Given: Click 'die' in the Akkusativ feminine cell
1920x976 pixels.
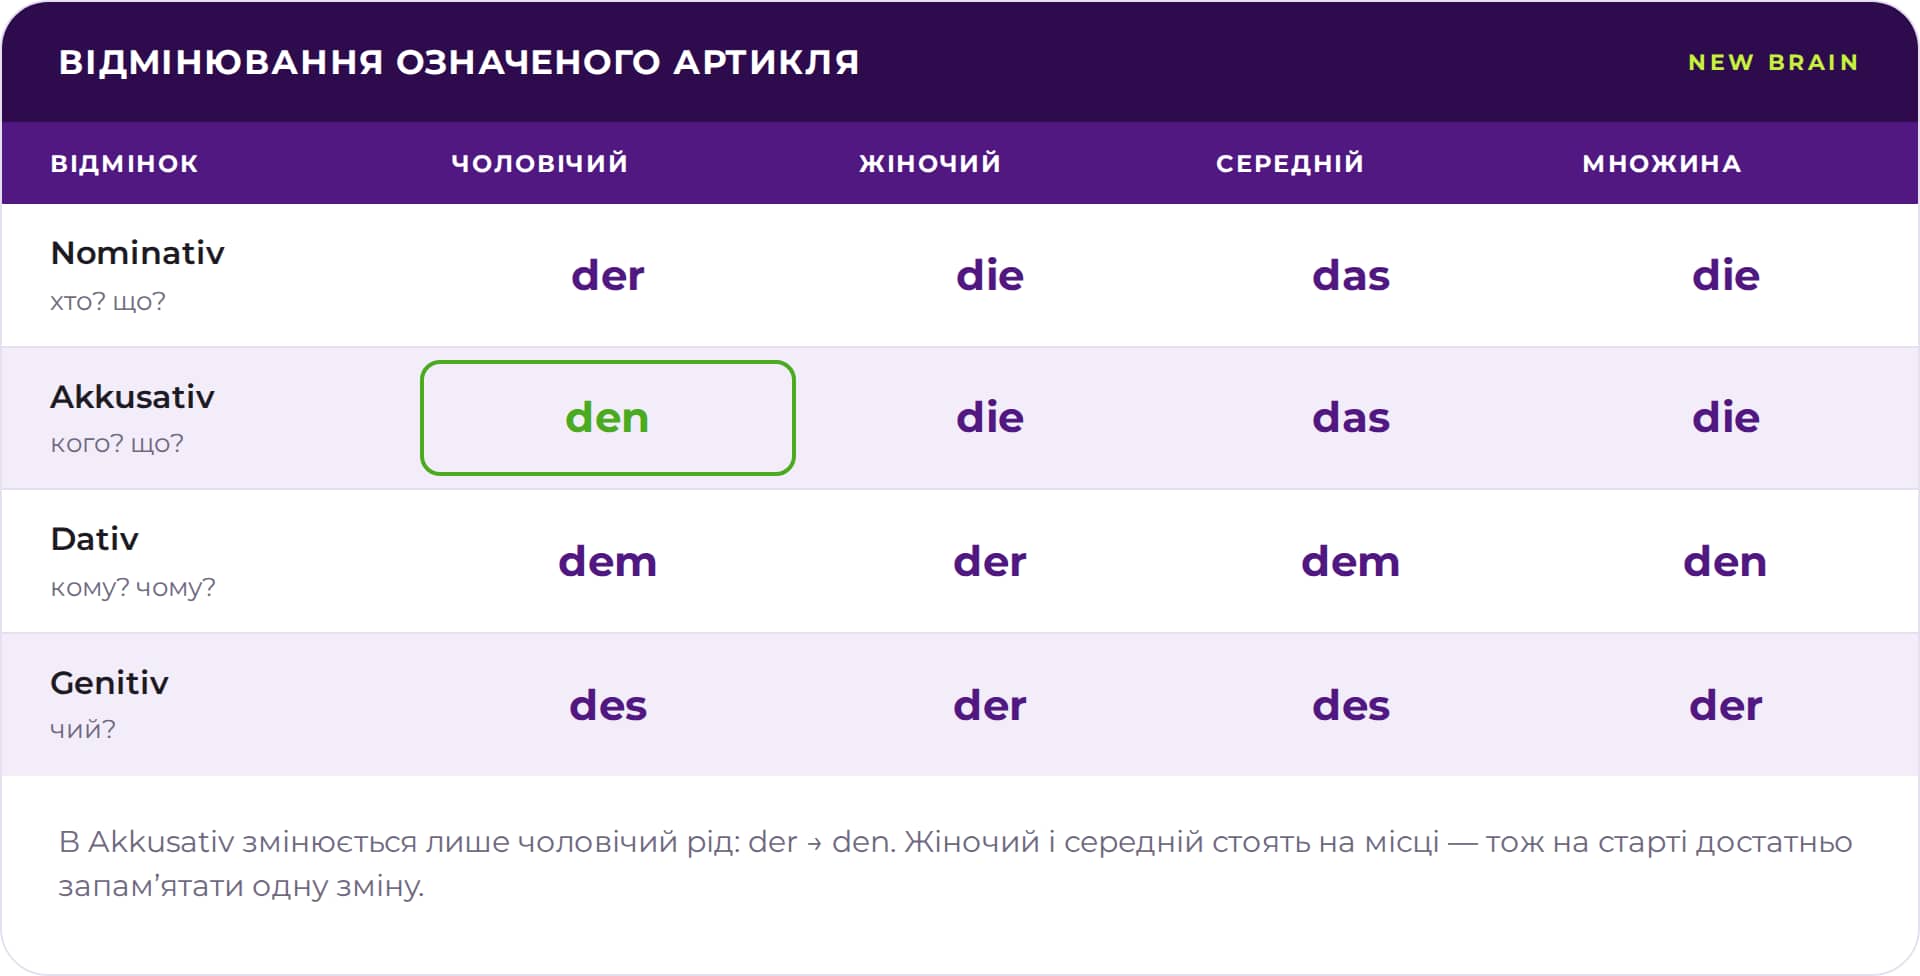Looking at the screenshot, I should 990,417.
